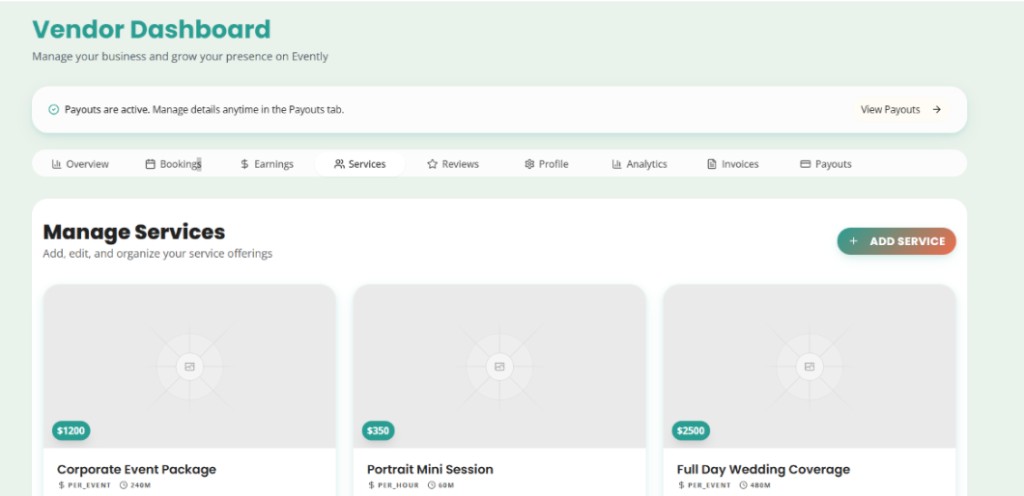
Task: Click the Vendor Dashboard heading
Action: coord(152,29)
